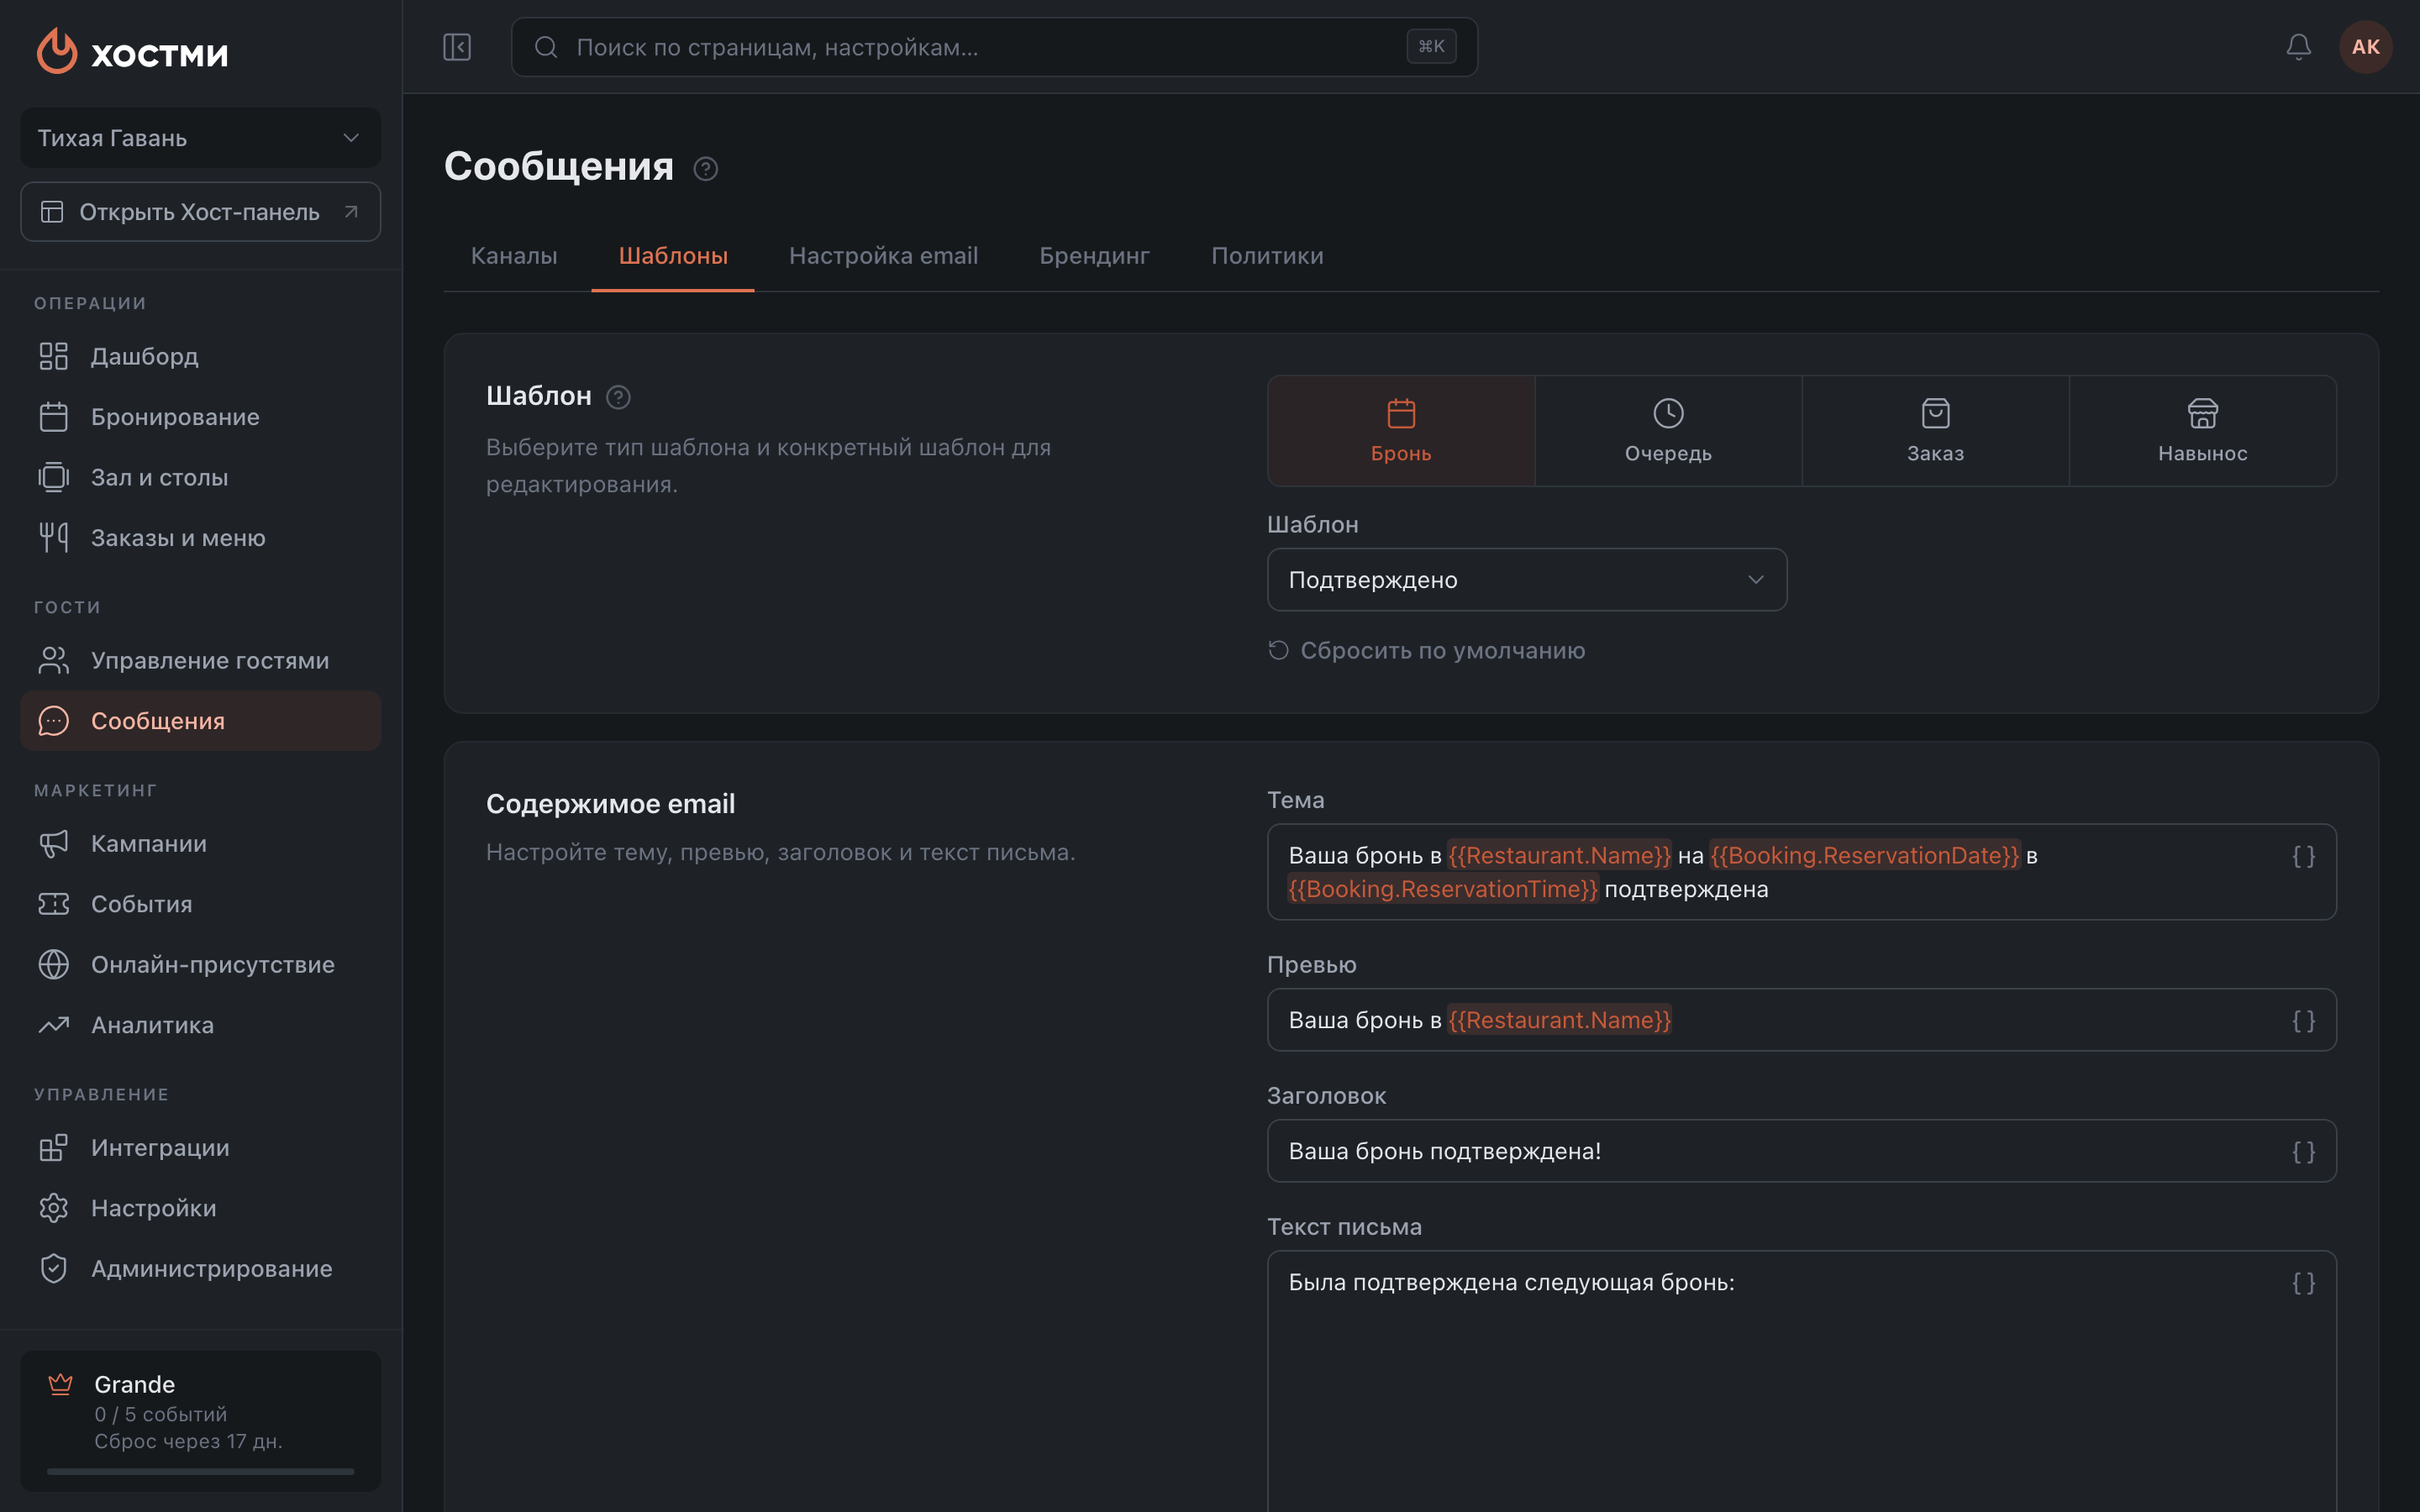Viewport: 2420px width, 1512px height.
Task: Switch to the Каналы tab
Action: pyautogui.click(x=514, y=256)
